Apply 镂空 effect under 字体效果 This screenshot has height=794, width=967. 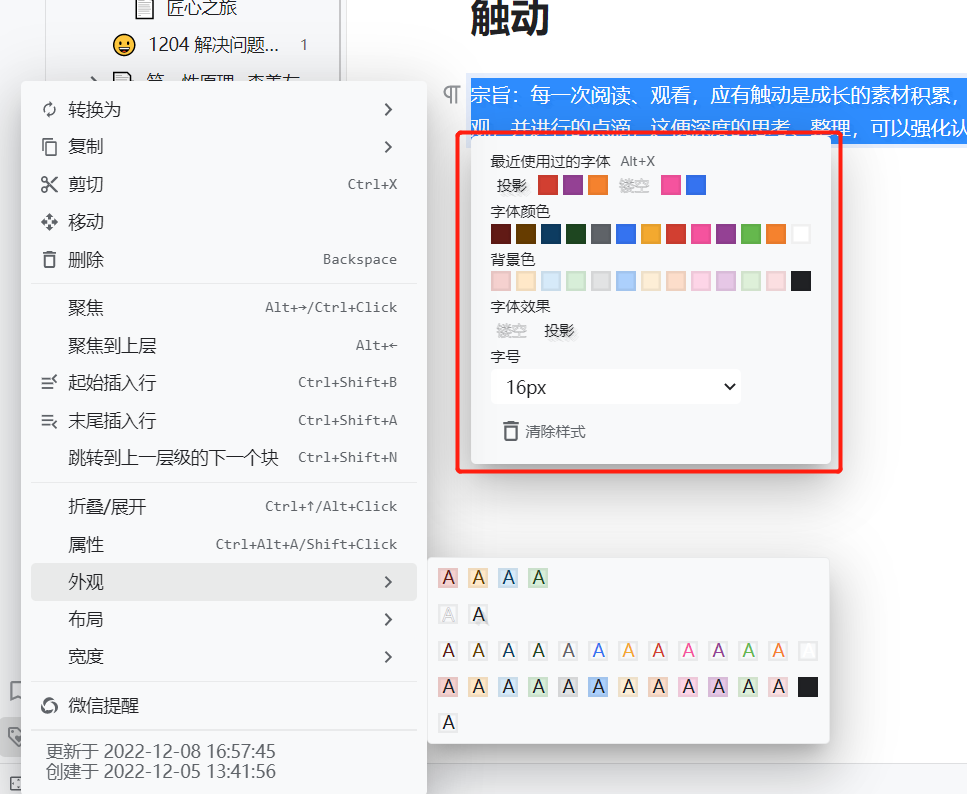coord(511,331)
